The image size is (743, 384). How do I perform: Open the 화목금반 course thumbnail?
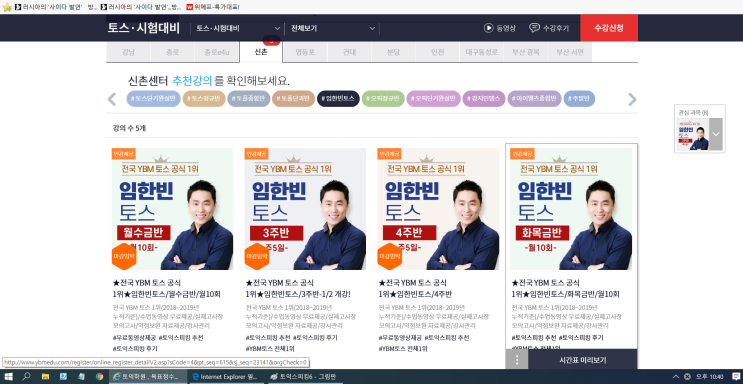(x=571, y=209)
